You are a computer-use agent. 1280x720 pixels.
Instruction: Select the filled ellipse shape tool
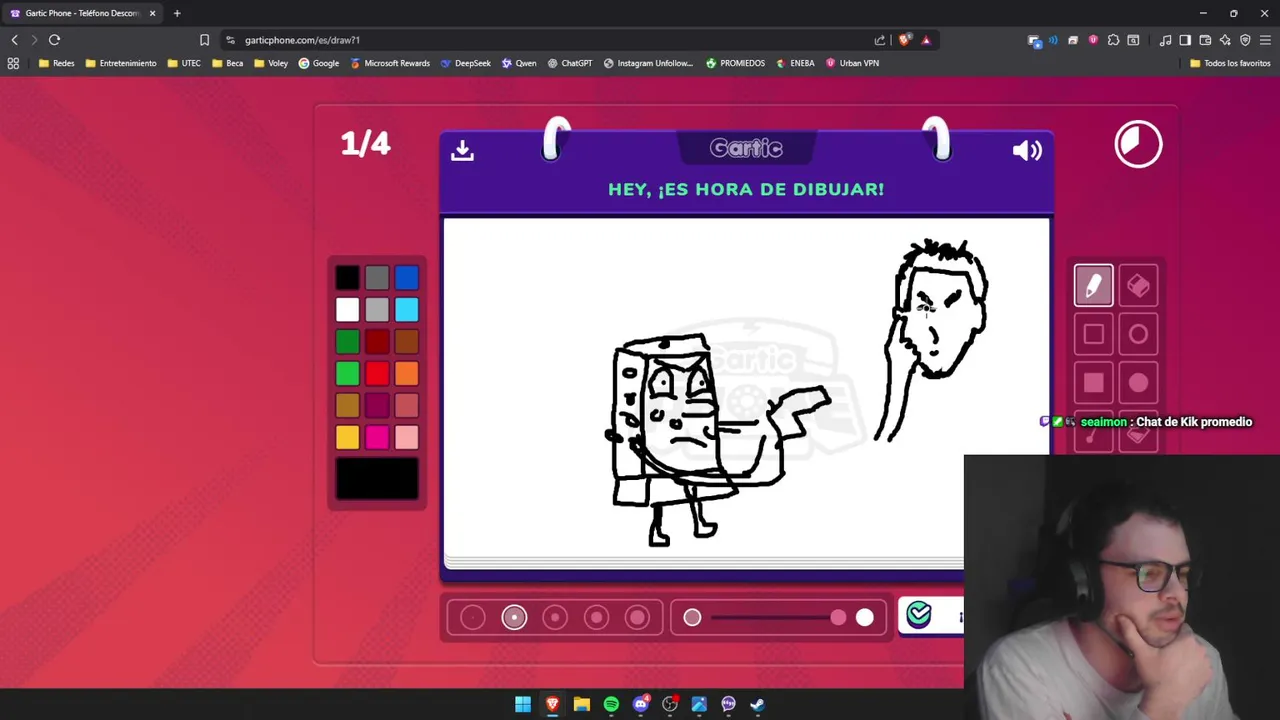coord(1138,383)
